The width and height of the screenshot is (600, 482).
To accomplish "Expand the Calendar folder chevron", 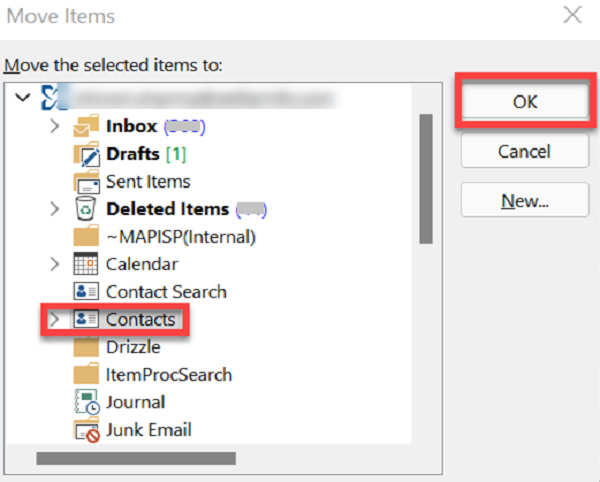I will click(x=55, y=264).
